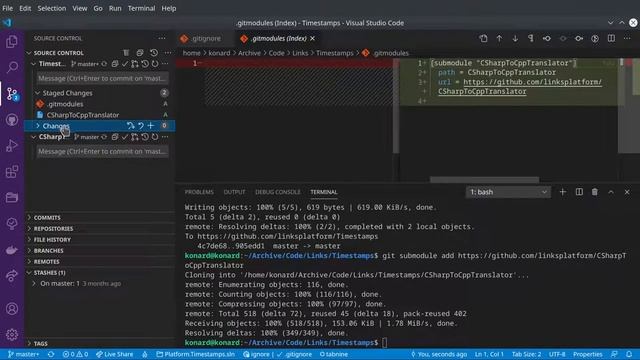Discard all changes in Changes row

point(140,126)
